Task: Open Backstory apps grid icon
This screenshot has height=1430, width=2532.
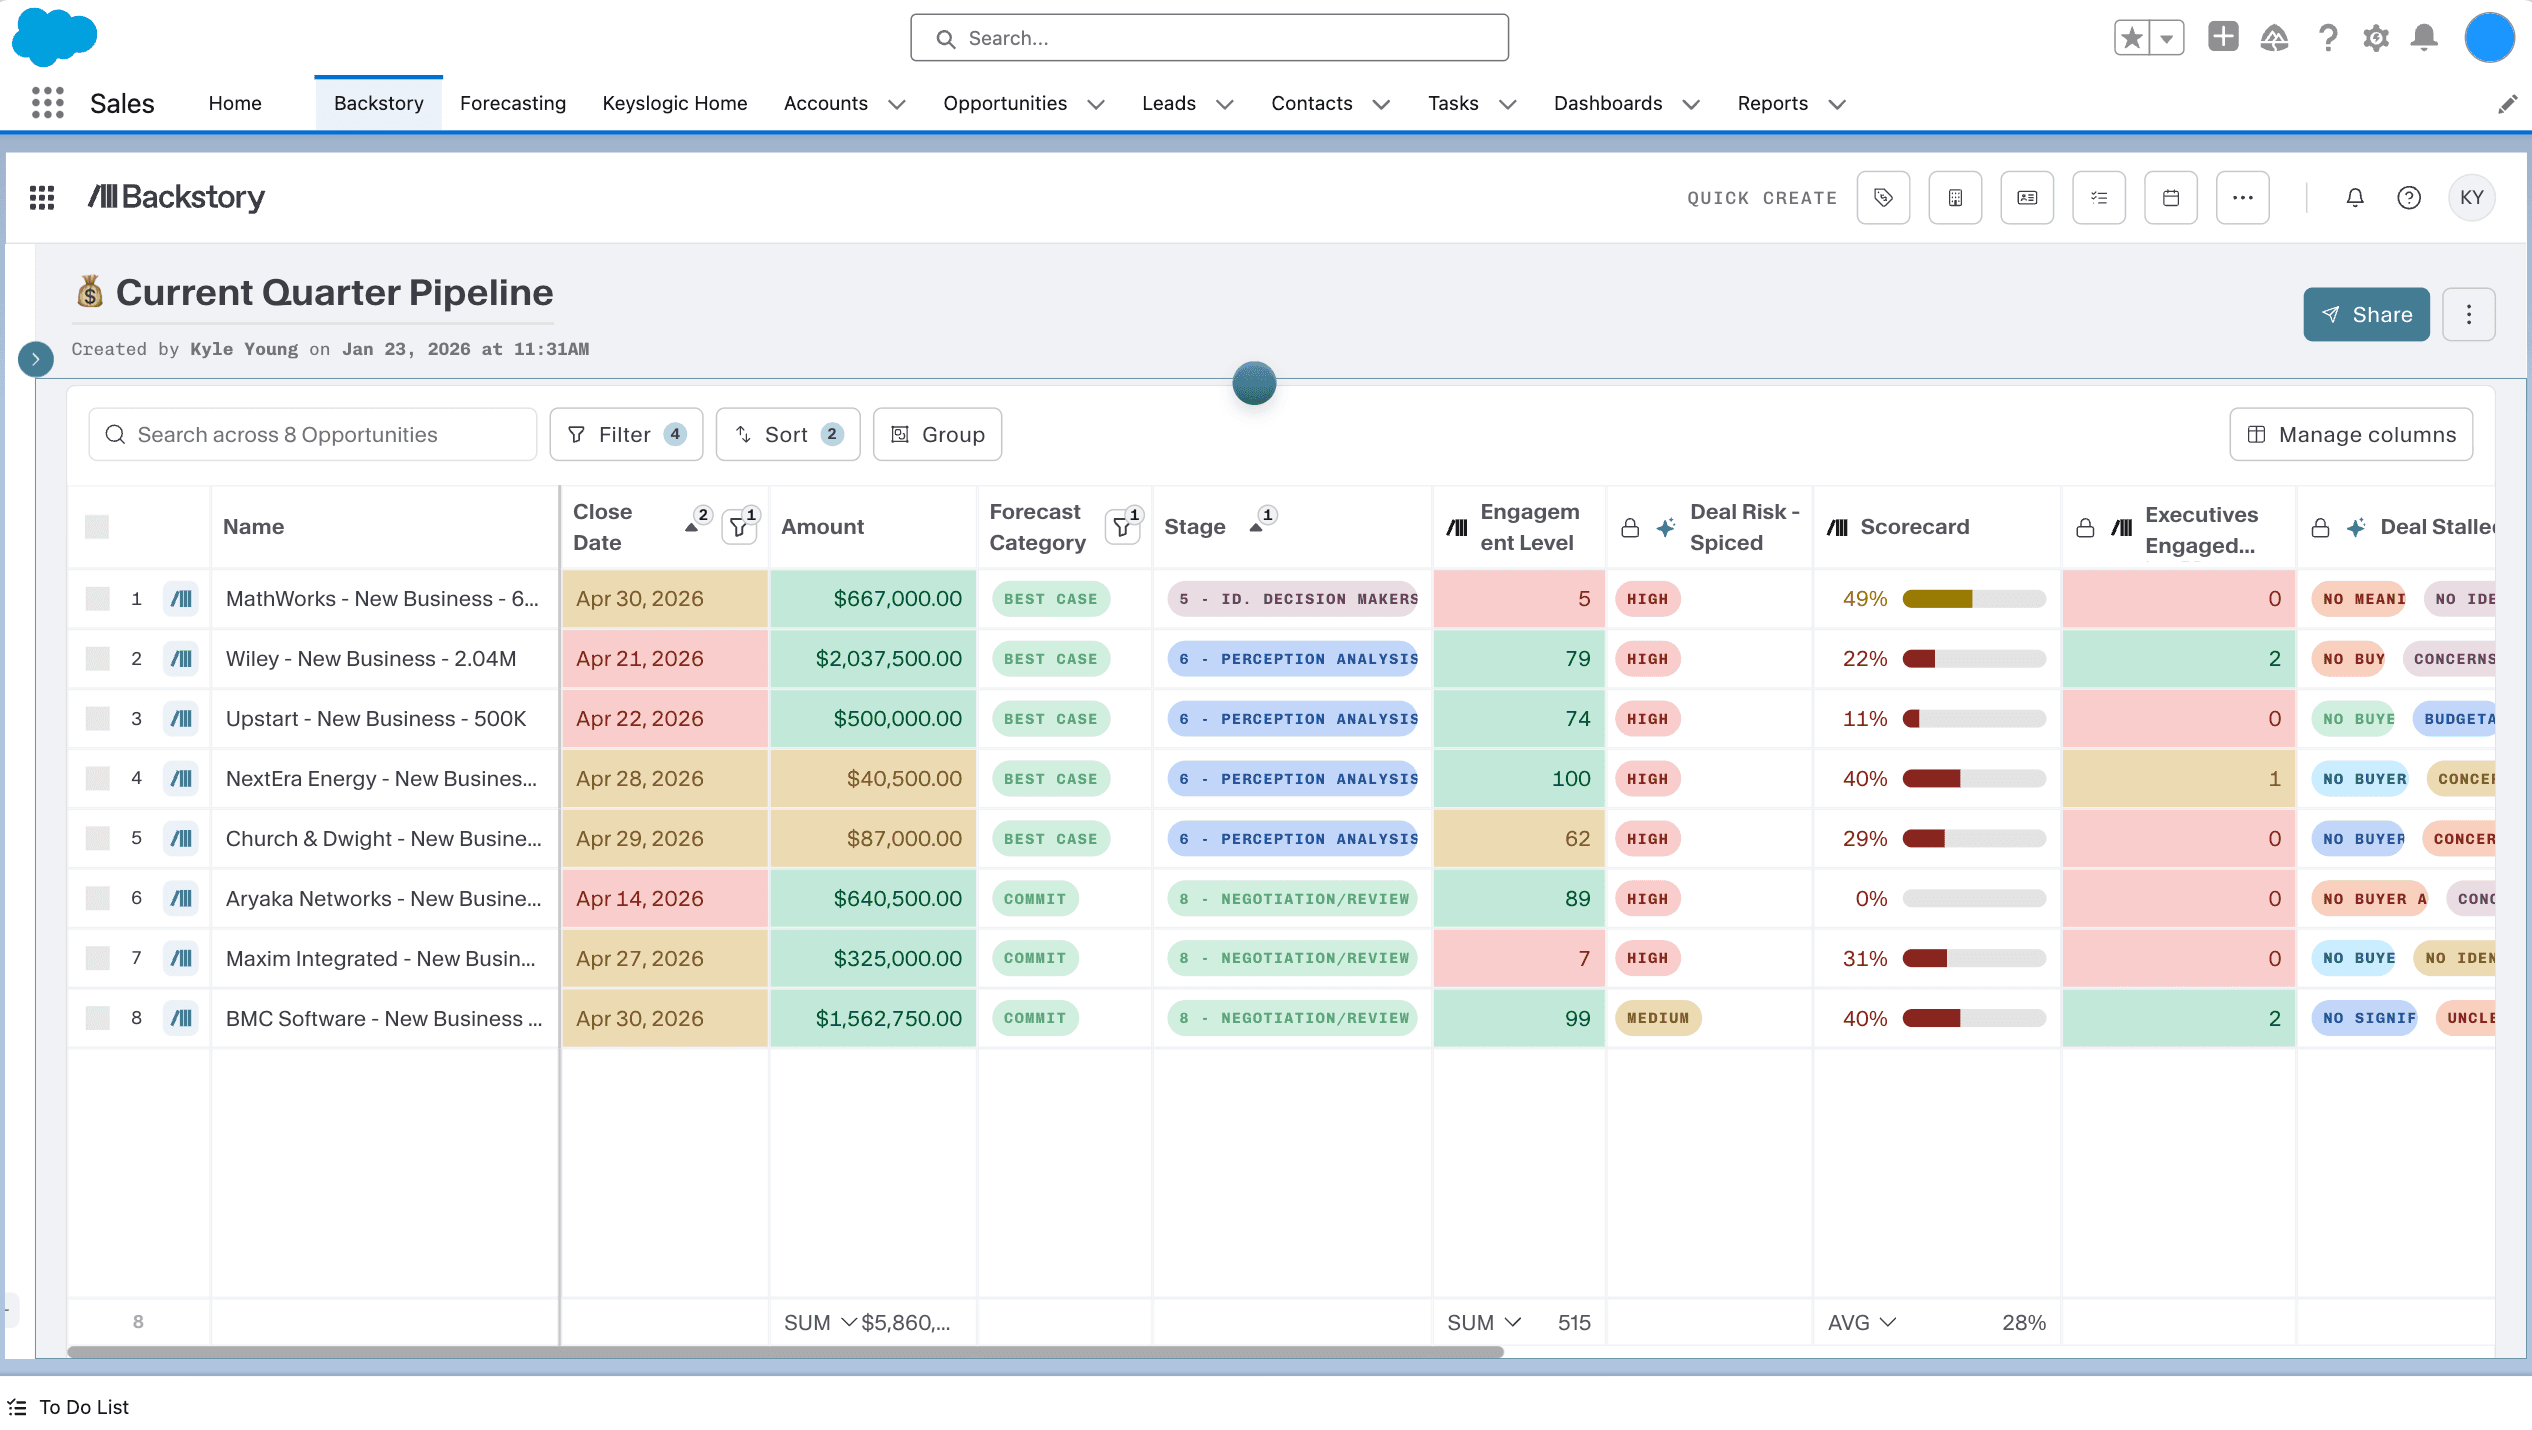Action: tap(42, 197)
